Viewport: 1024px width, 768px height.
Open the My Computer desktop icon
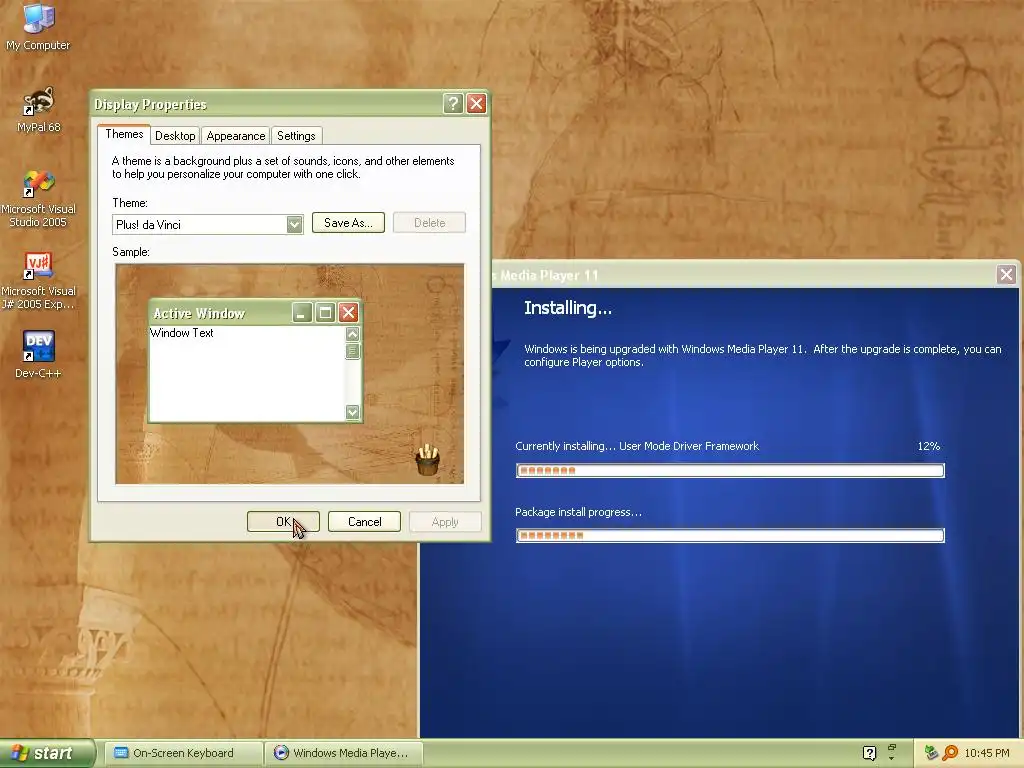tap(38, 26)
